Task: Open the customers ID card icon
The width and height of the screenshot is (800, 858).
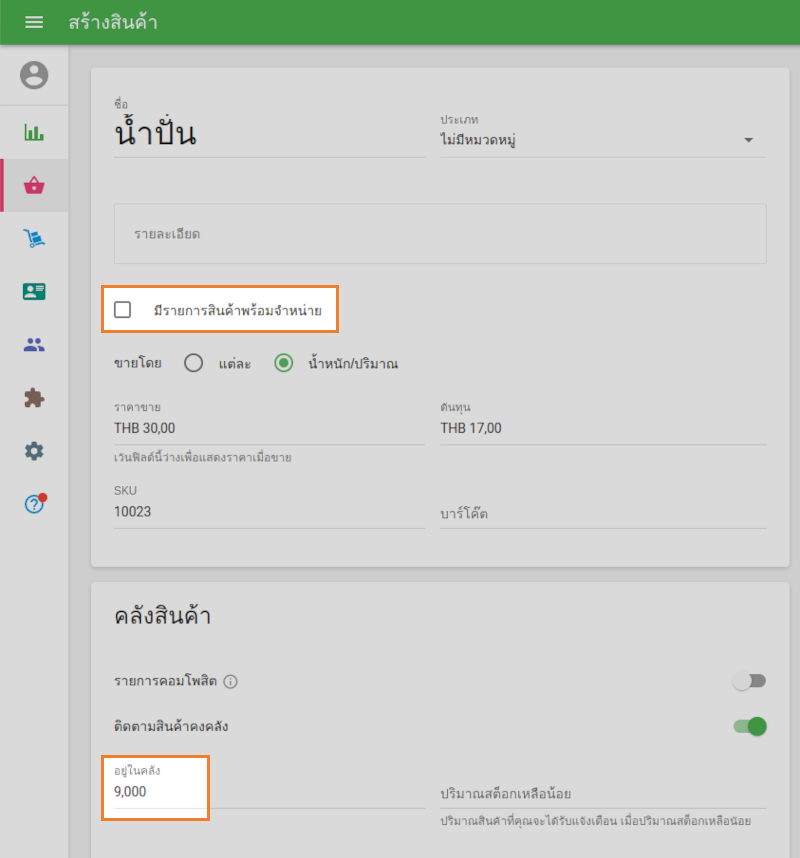Action: [x=34, y=292]
